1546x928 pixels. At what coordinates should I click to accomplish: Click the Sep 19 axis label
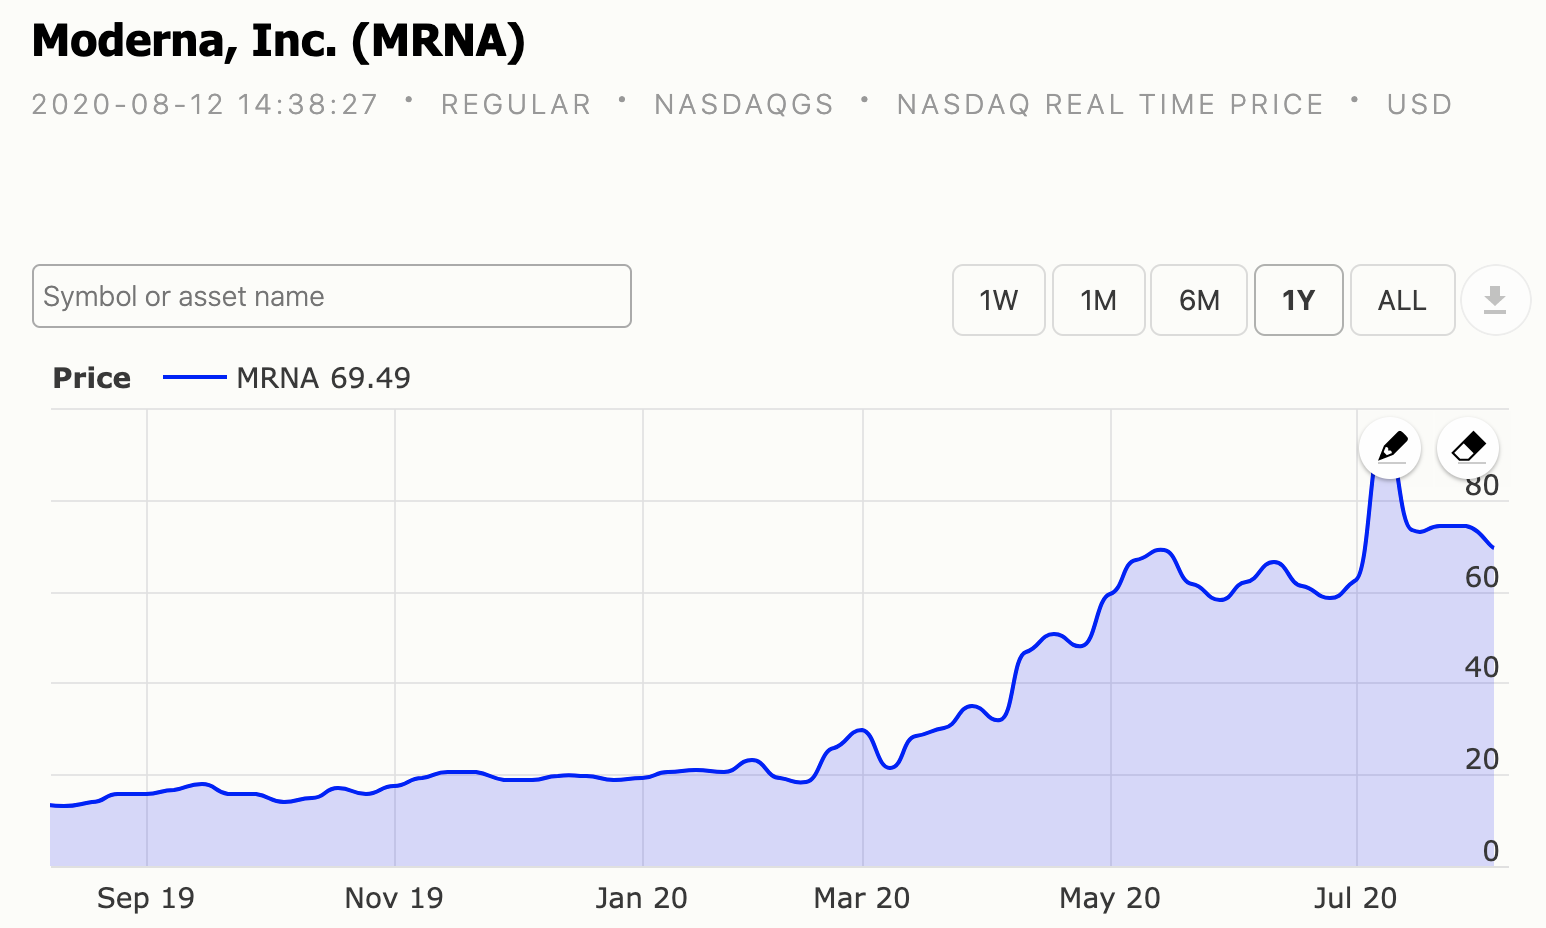[x=146, y=898]
